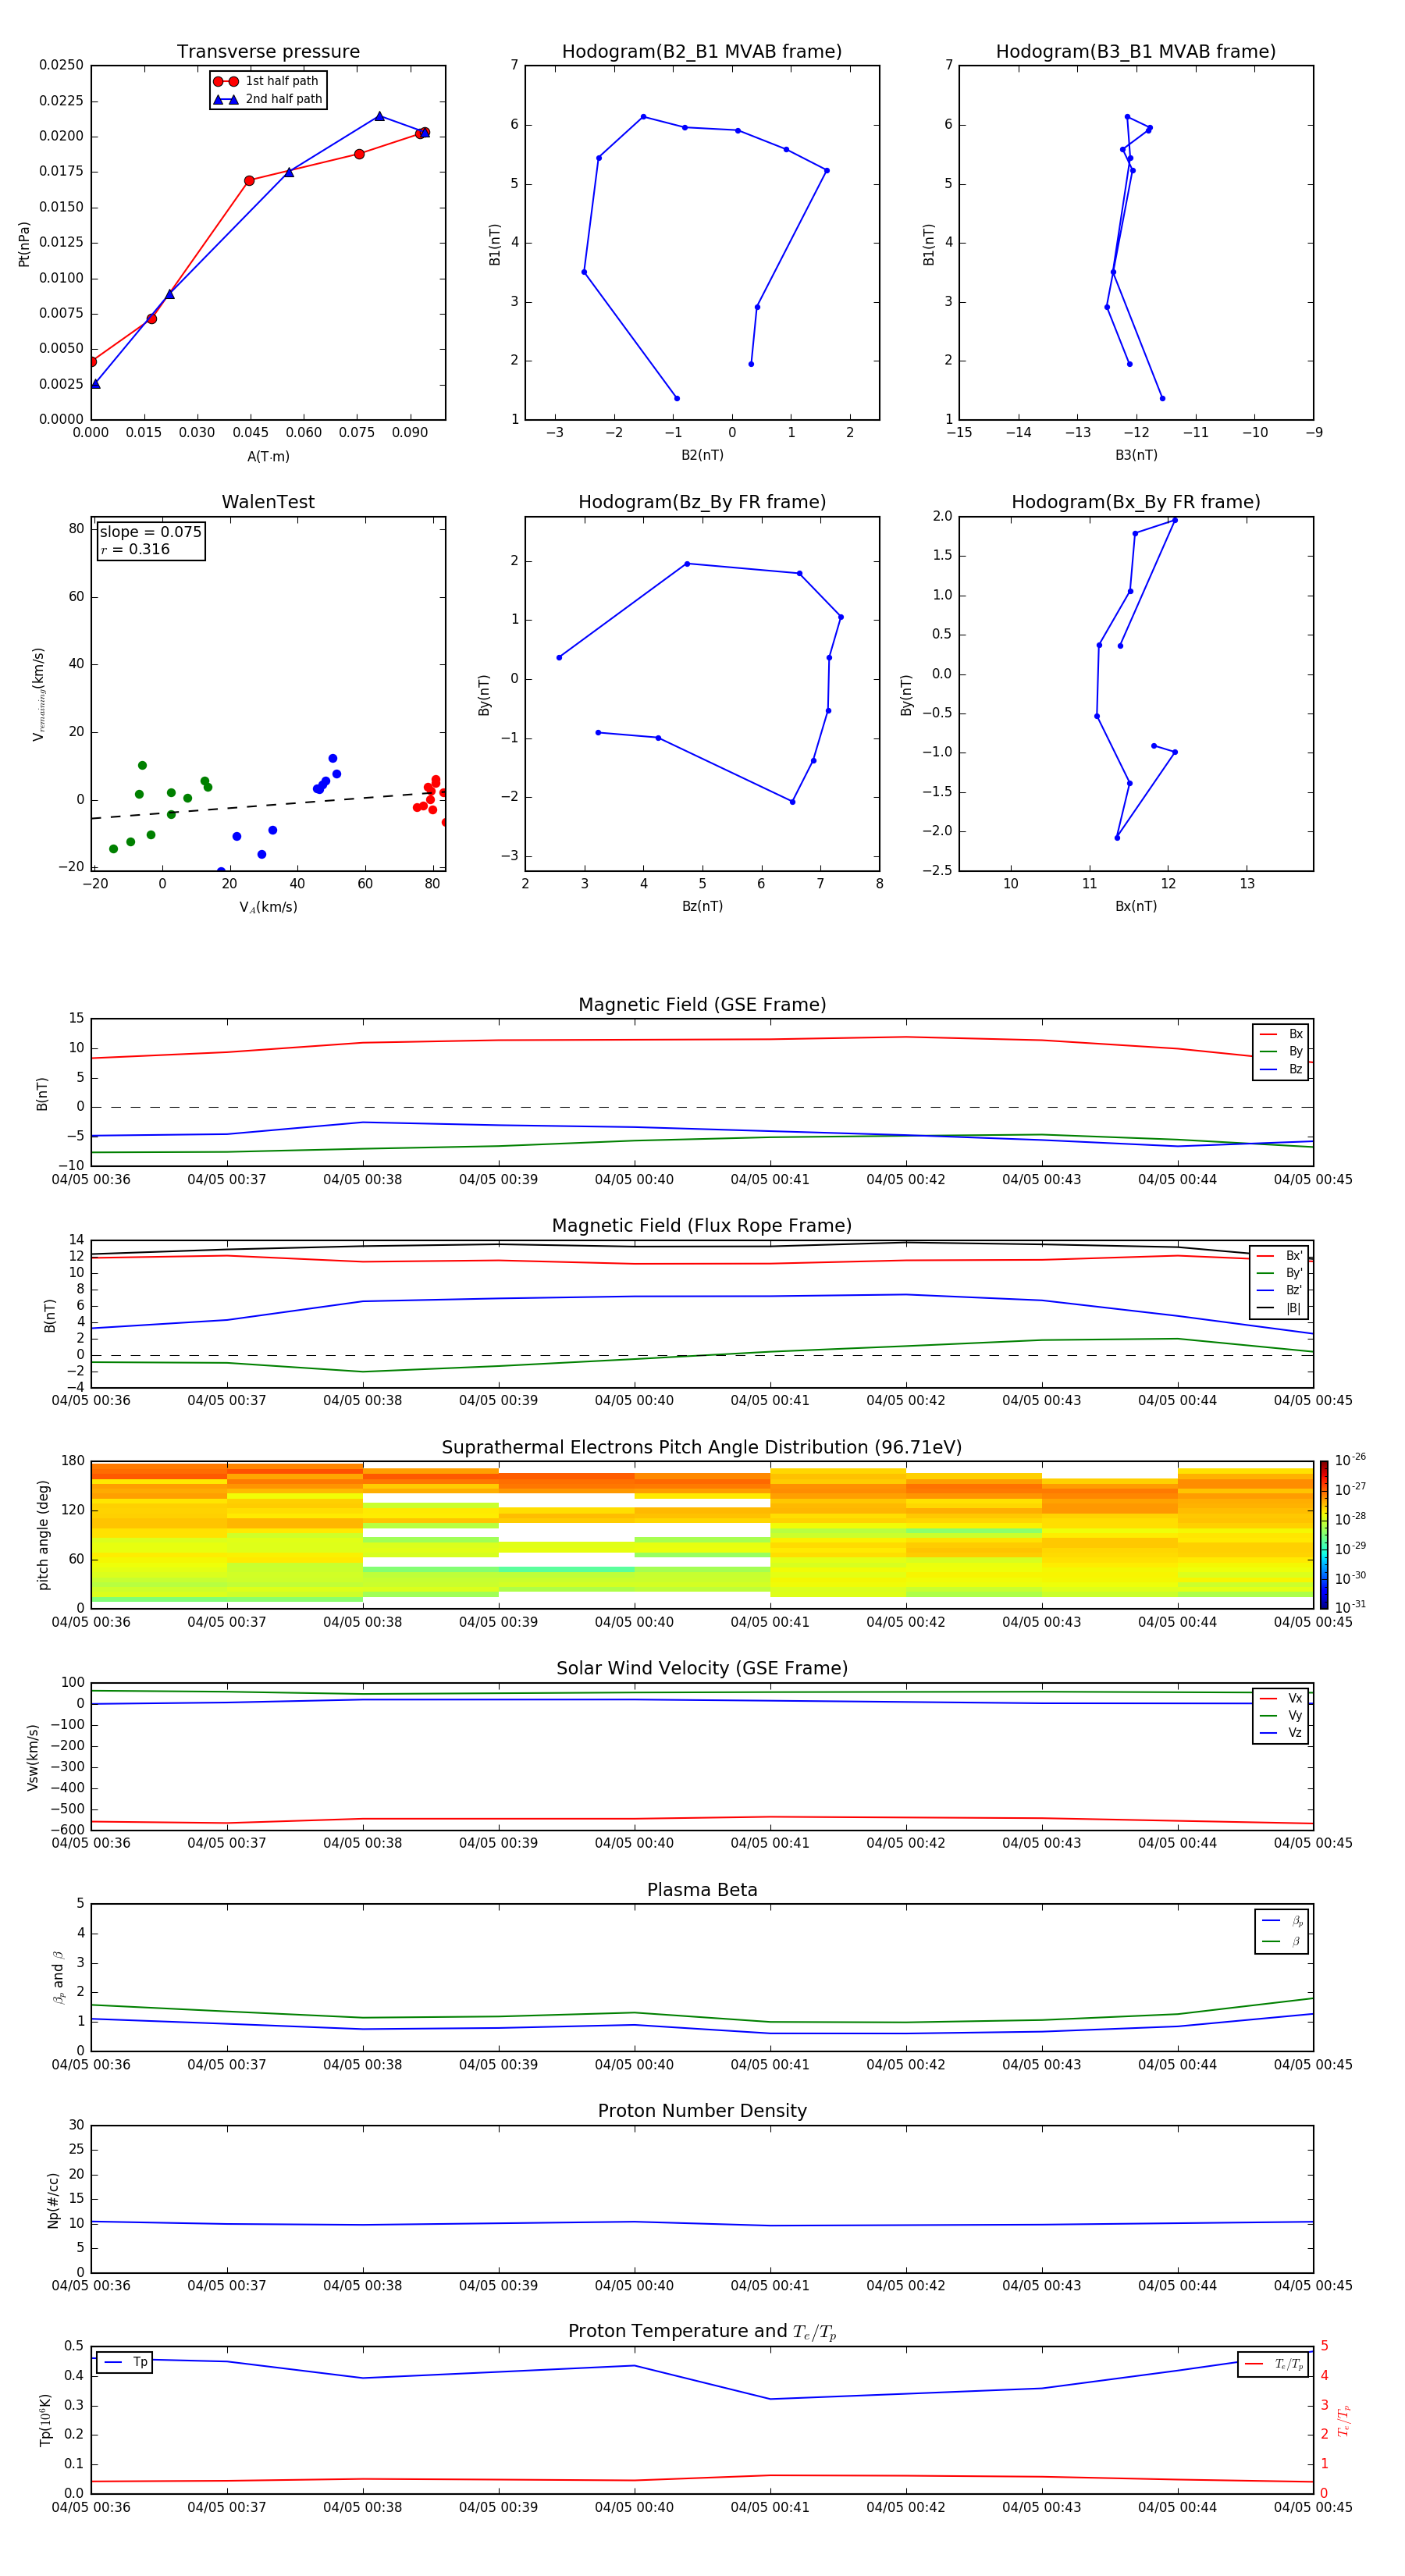Viewport: 1405px width, 2576px height.
Task: Click 'pitch angle (deg)' axis label
Action: (x=43, y=1535)
